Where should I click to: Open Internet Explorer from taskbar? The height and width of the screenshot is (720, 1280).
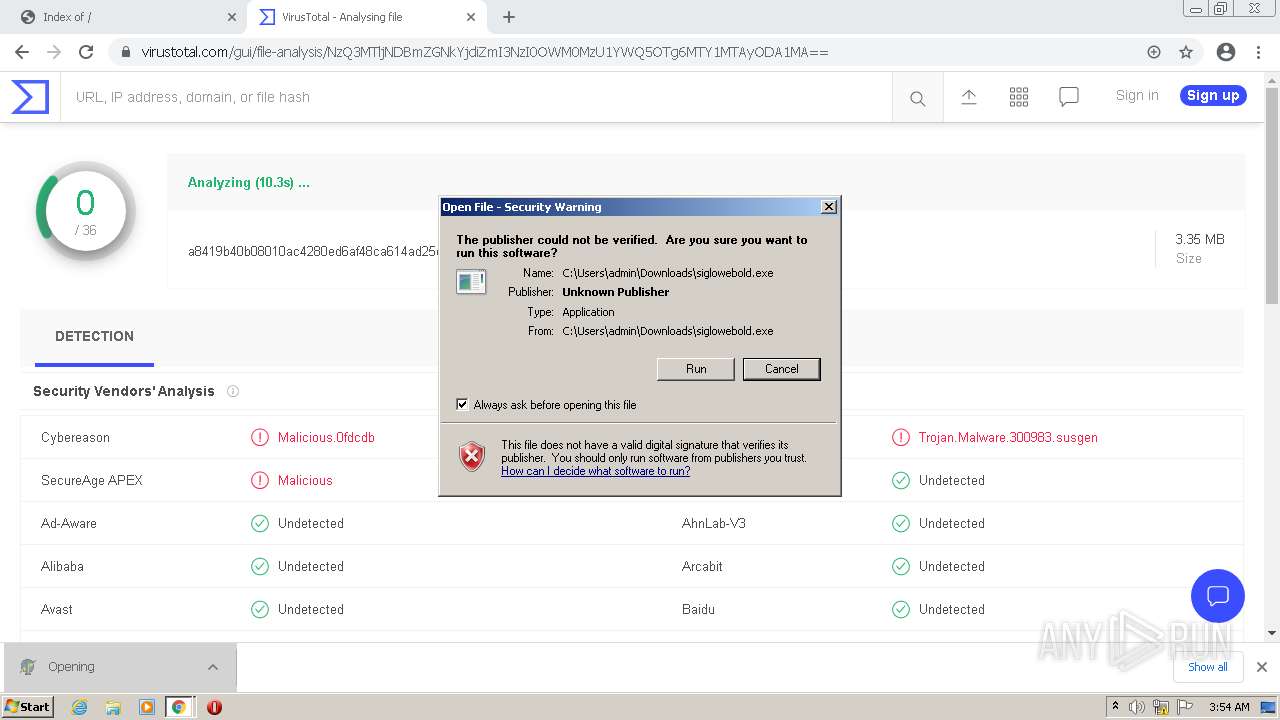point(79,707)
